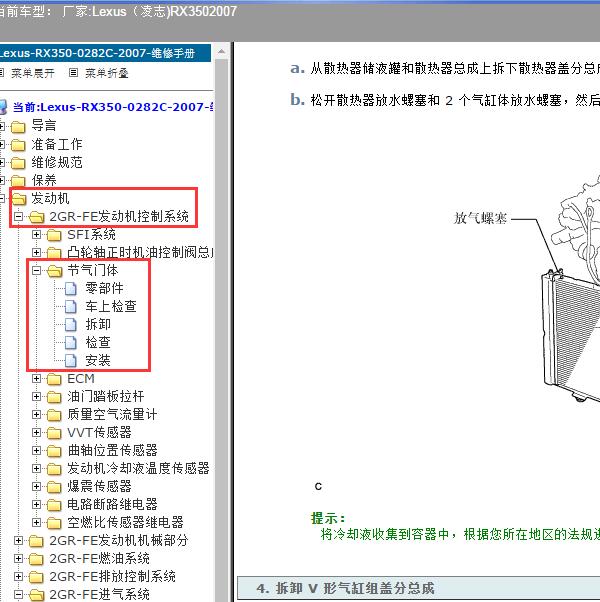Open the 零部件 document under 节气门体
The image size is (600, 602).
tap(104, 288)
